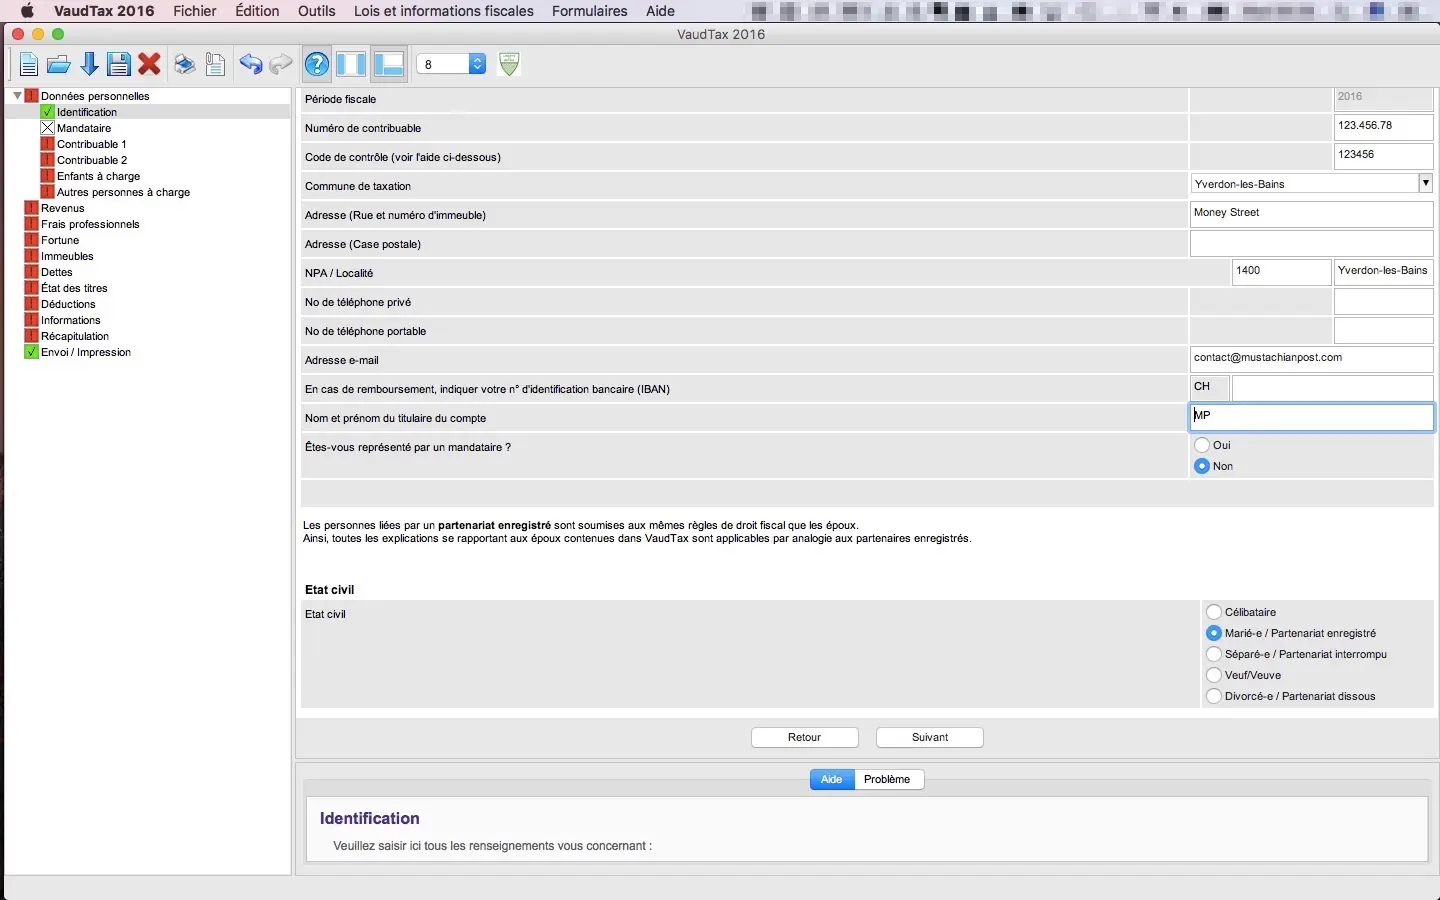Open the Aide menu in menu bar

(x=660, y=11)
